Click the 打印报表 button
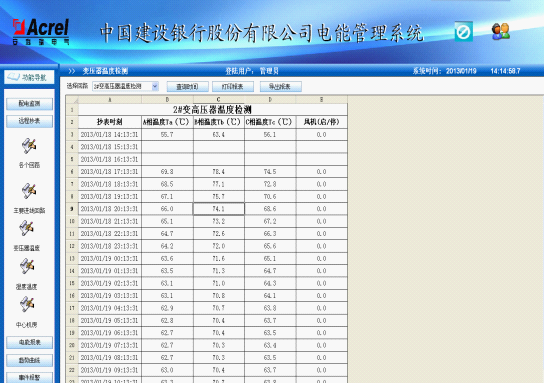 click(233, 86)
